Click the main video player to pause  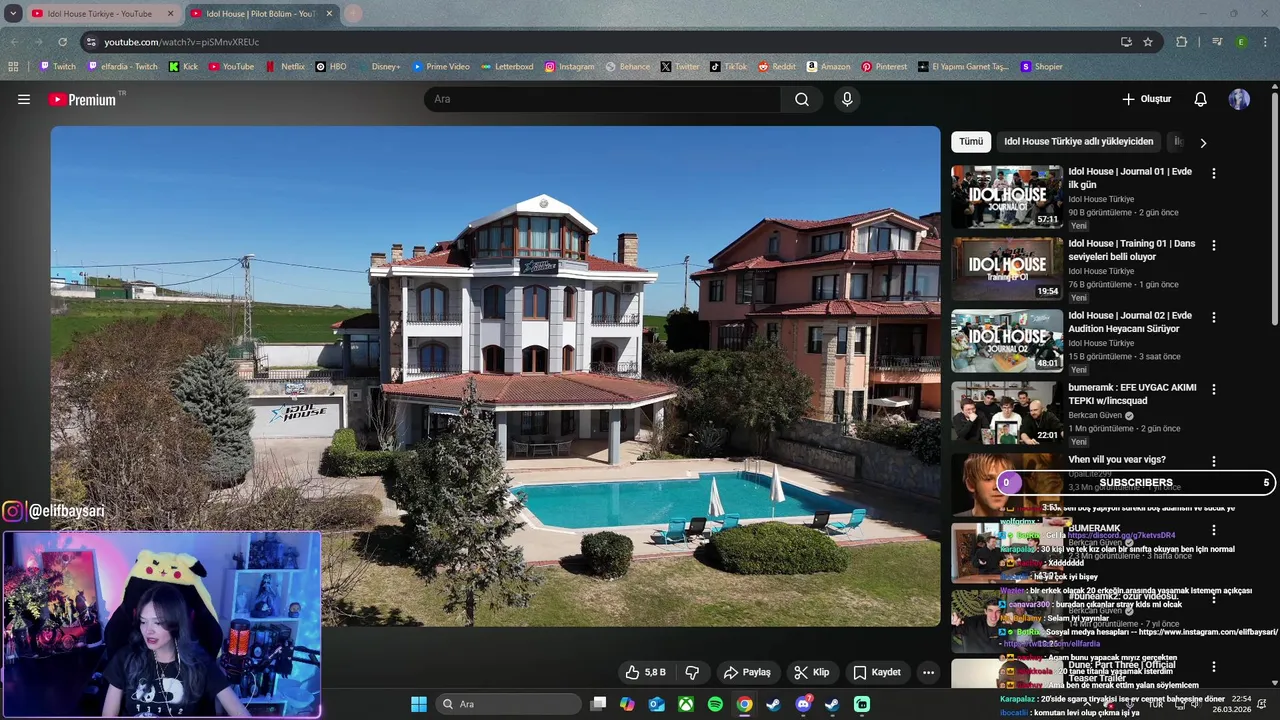coord(495,376)
